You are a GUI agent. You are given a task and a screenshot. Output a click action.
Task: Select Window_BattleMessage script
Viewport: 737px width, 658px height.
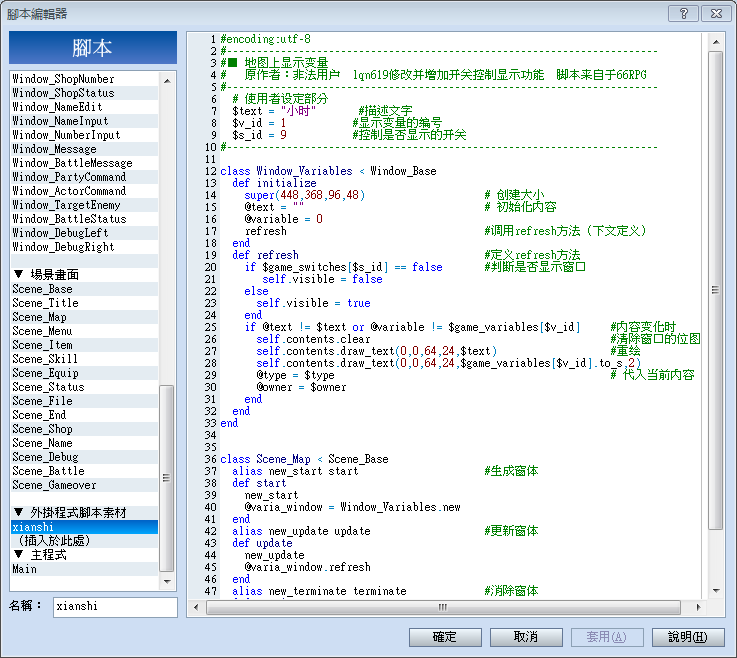85,163
